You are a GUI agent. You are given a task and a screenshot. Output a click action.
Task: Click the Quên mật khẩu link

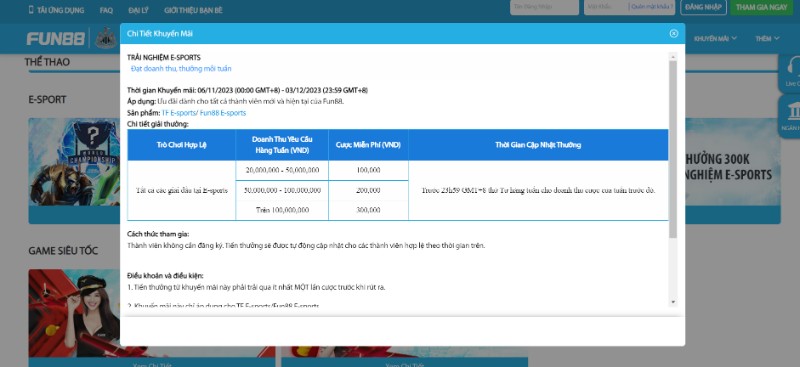pyautogui.click(x=652, y=7)
